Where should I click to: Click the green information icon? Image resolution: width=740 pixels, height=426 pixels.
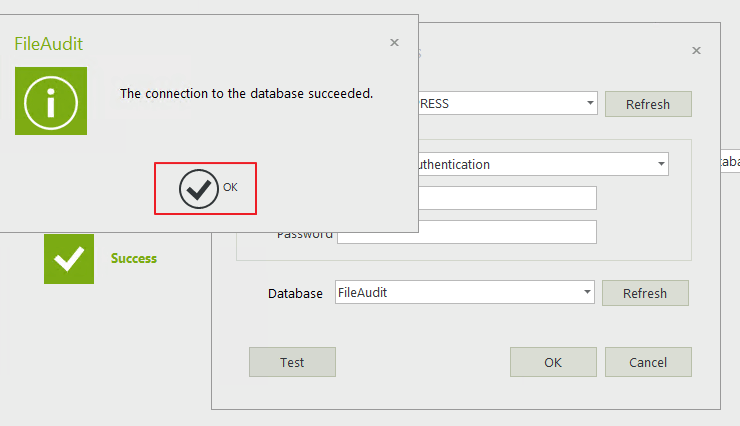coord(51,101)
